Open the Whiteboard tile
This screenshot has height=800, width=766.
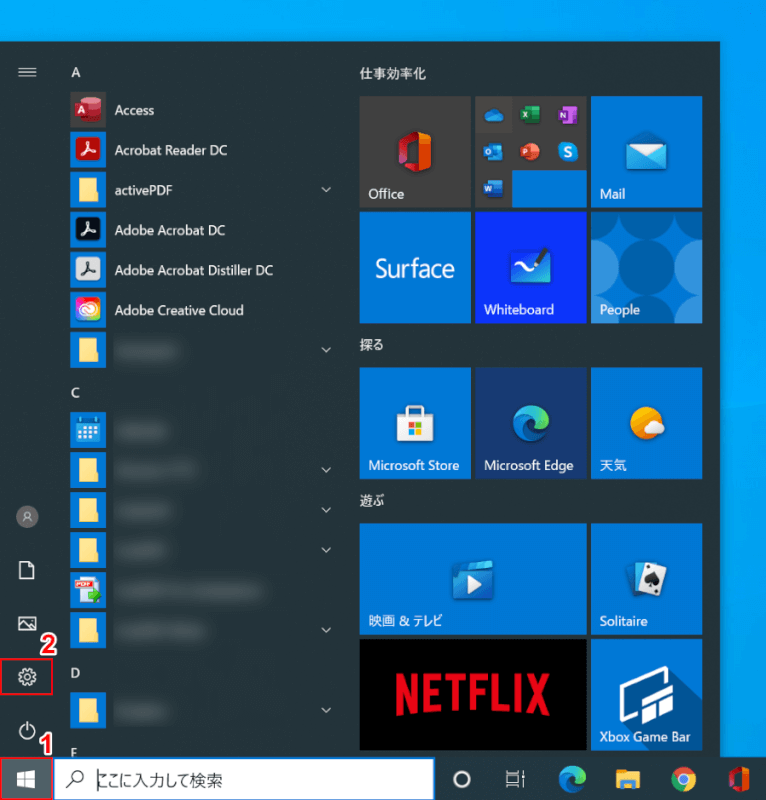coord(530,267)
